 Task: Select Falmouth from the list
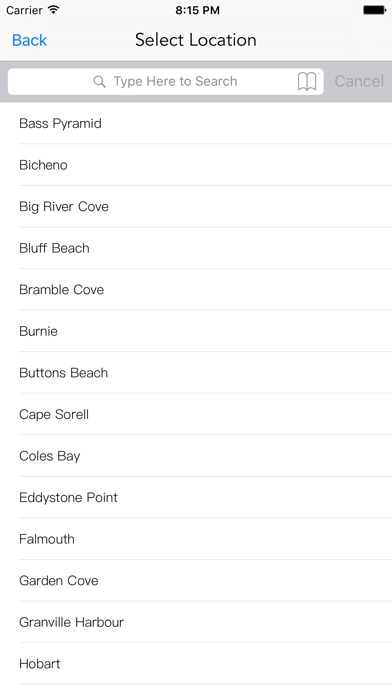point(196,539)
